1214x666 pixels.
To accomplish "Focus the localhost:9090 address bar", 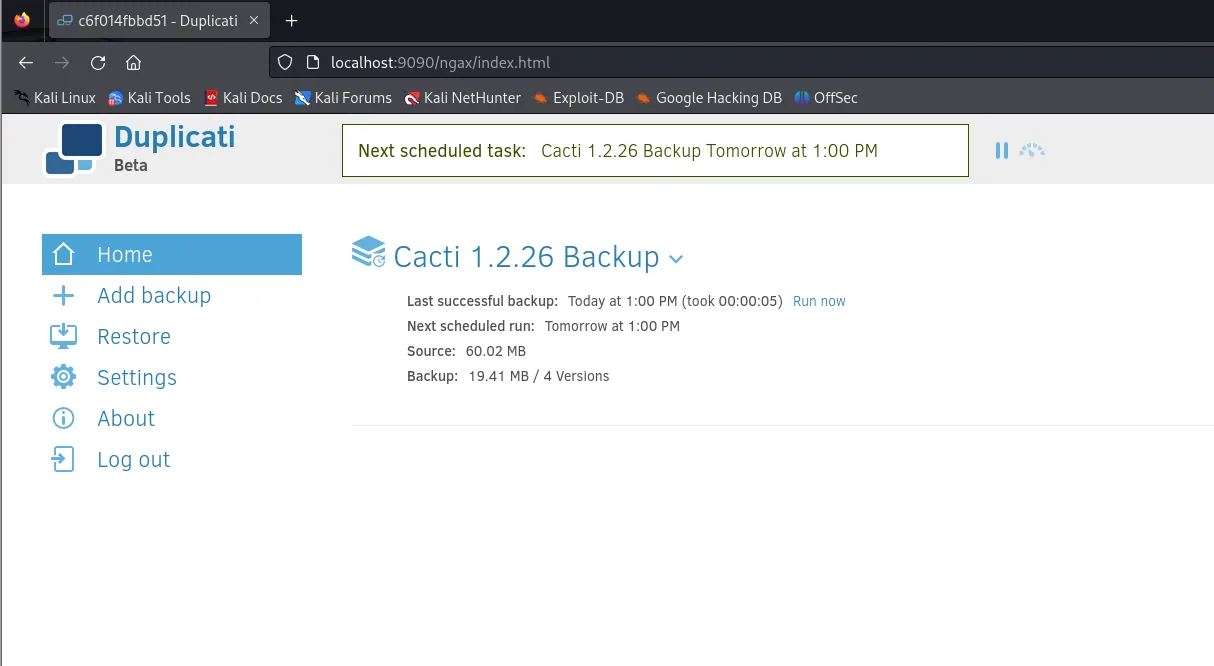I will [740, 62].
